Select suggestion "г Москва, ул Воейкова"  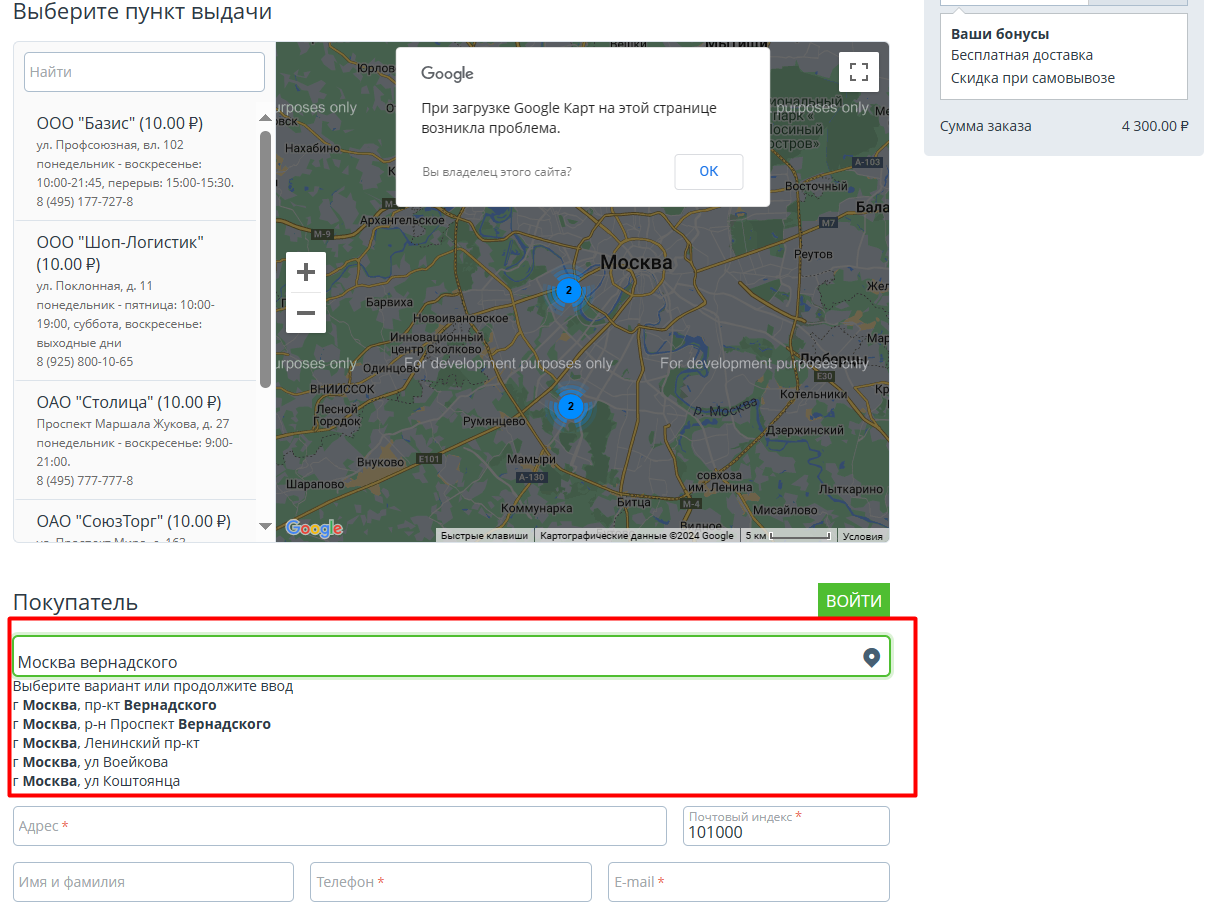91,762
